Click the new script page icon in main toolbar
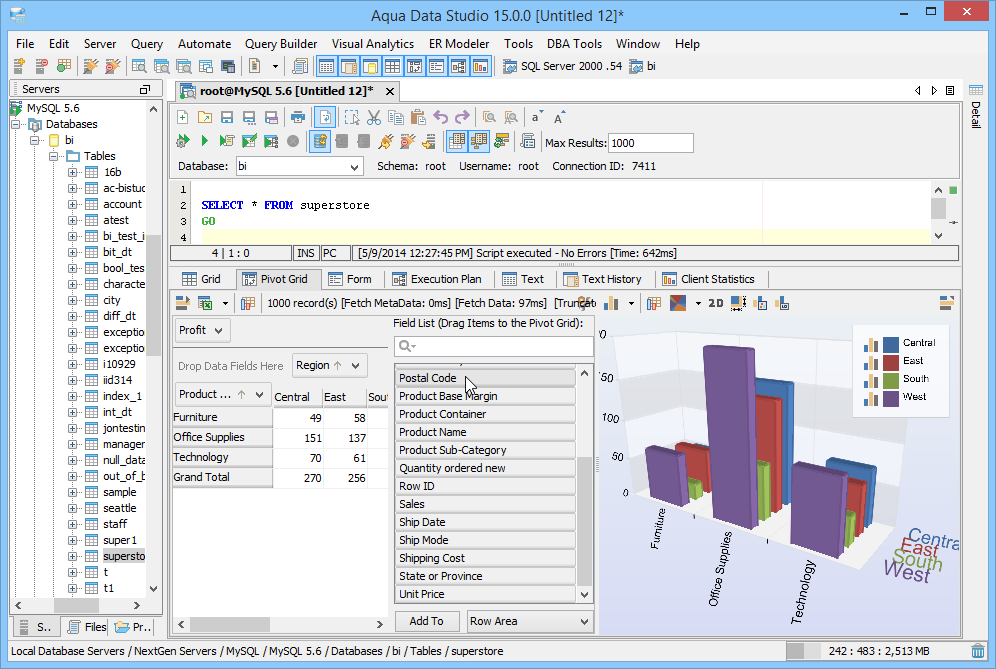The image size is (996, 669). point(255,66)
